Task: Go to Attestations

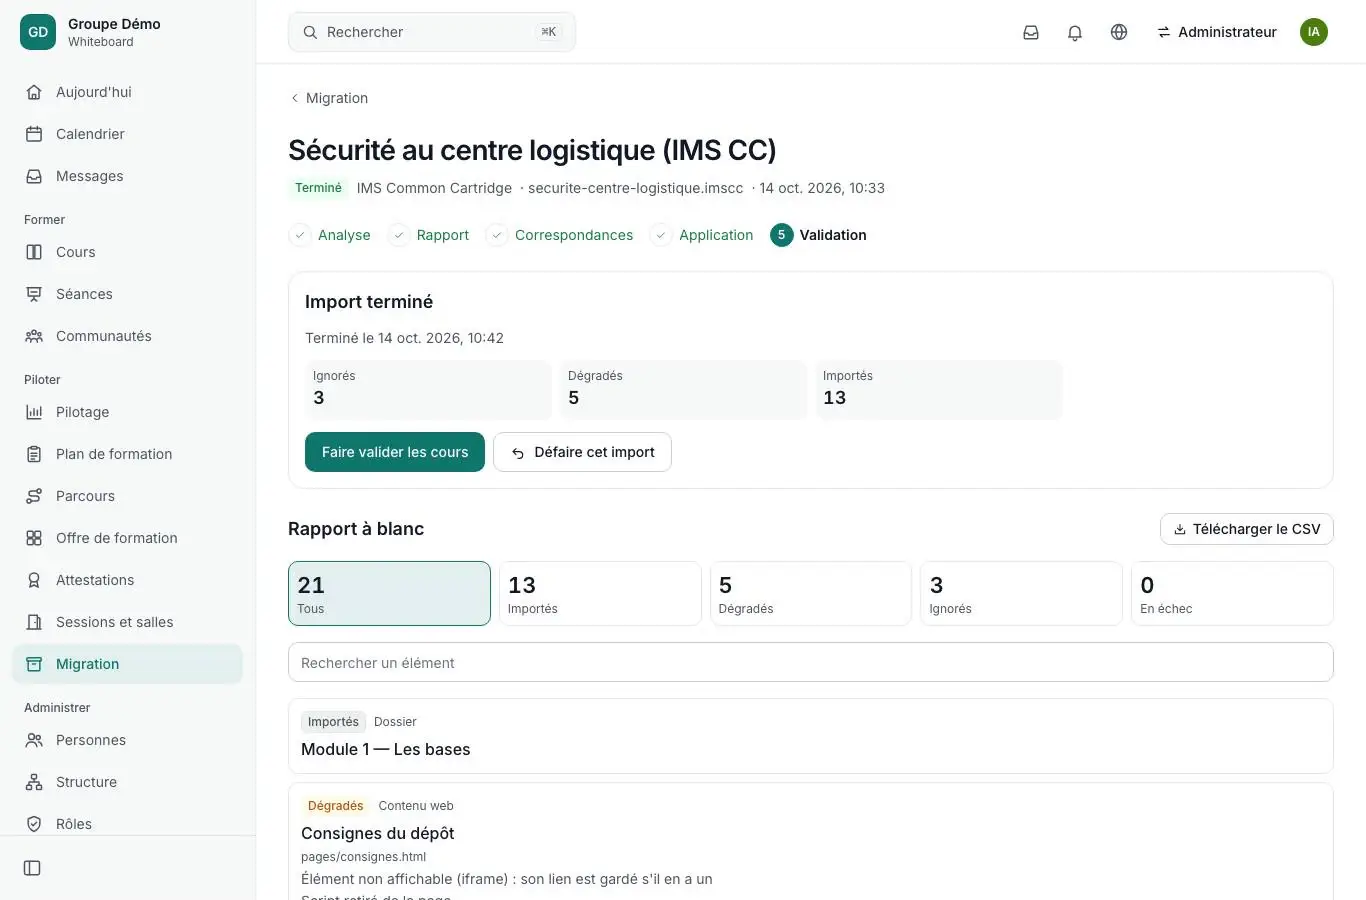Action: click(x=127, y=580)
